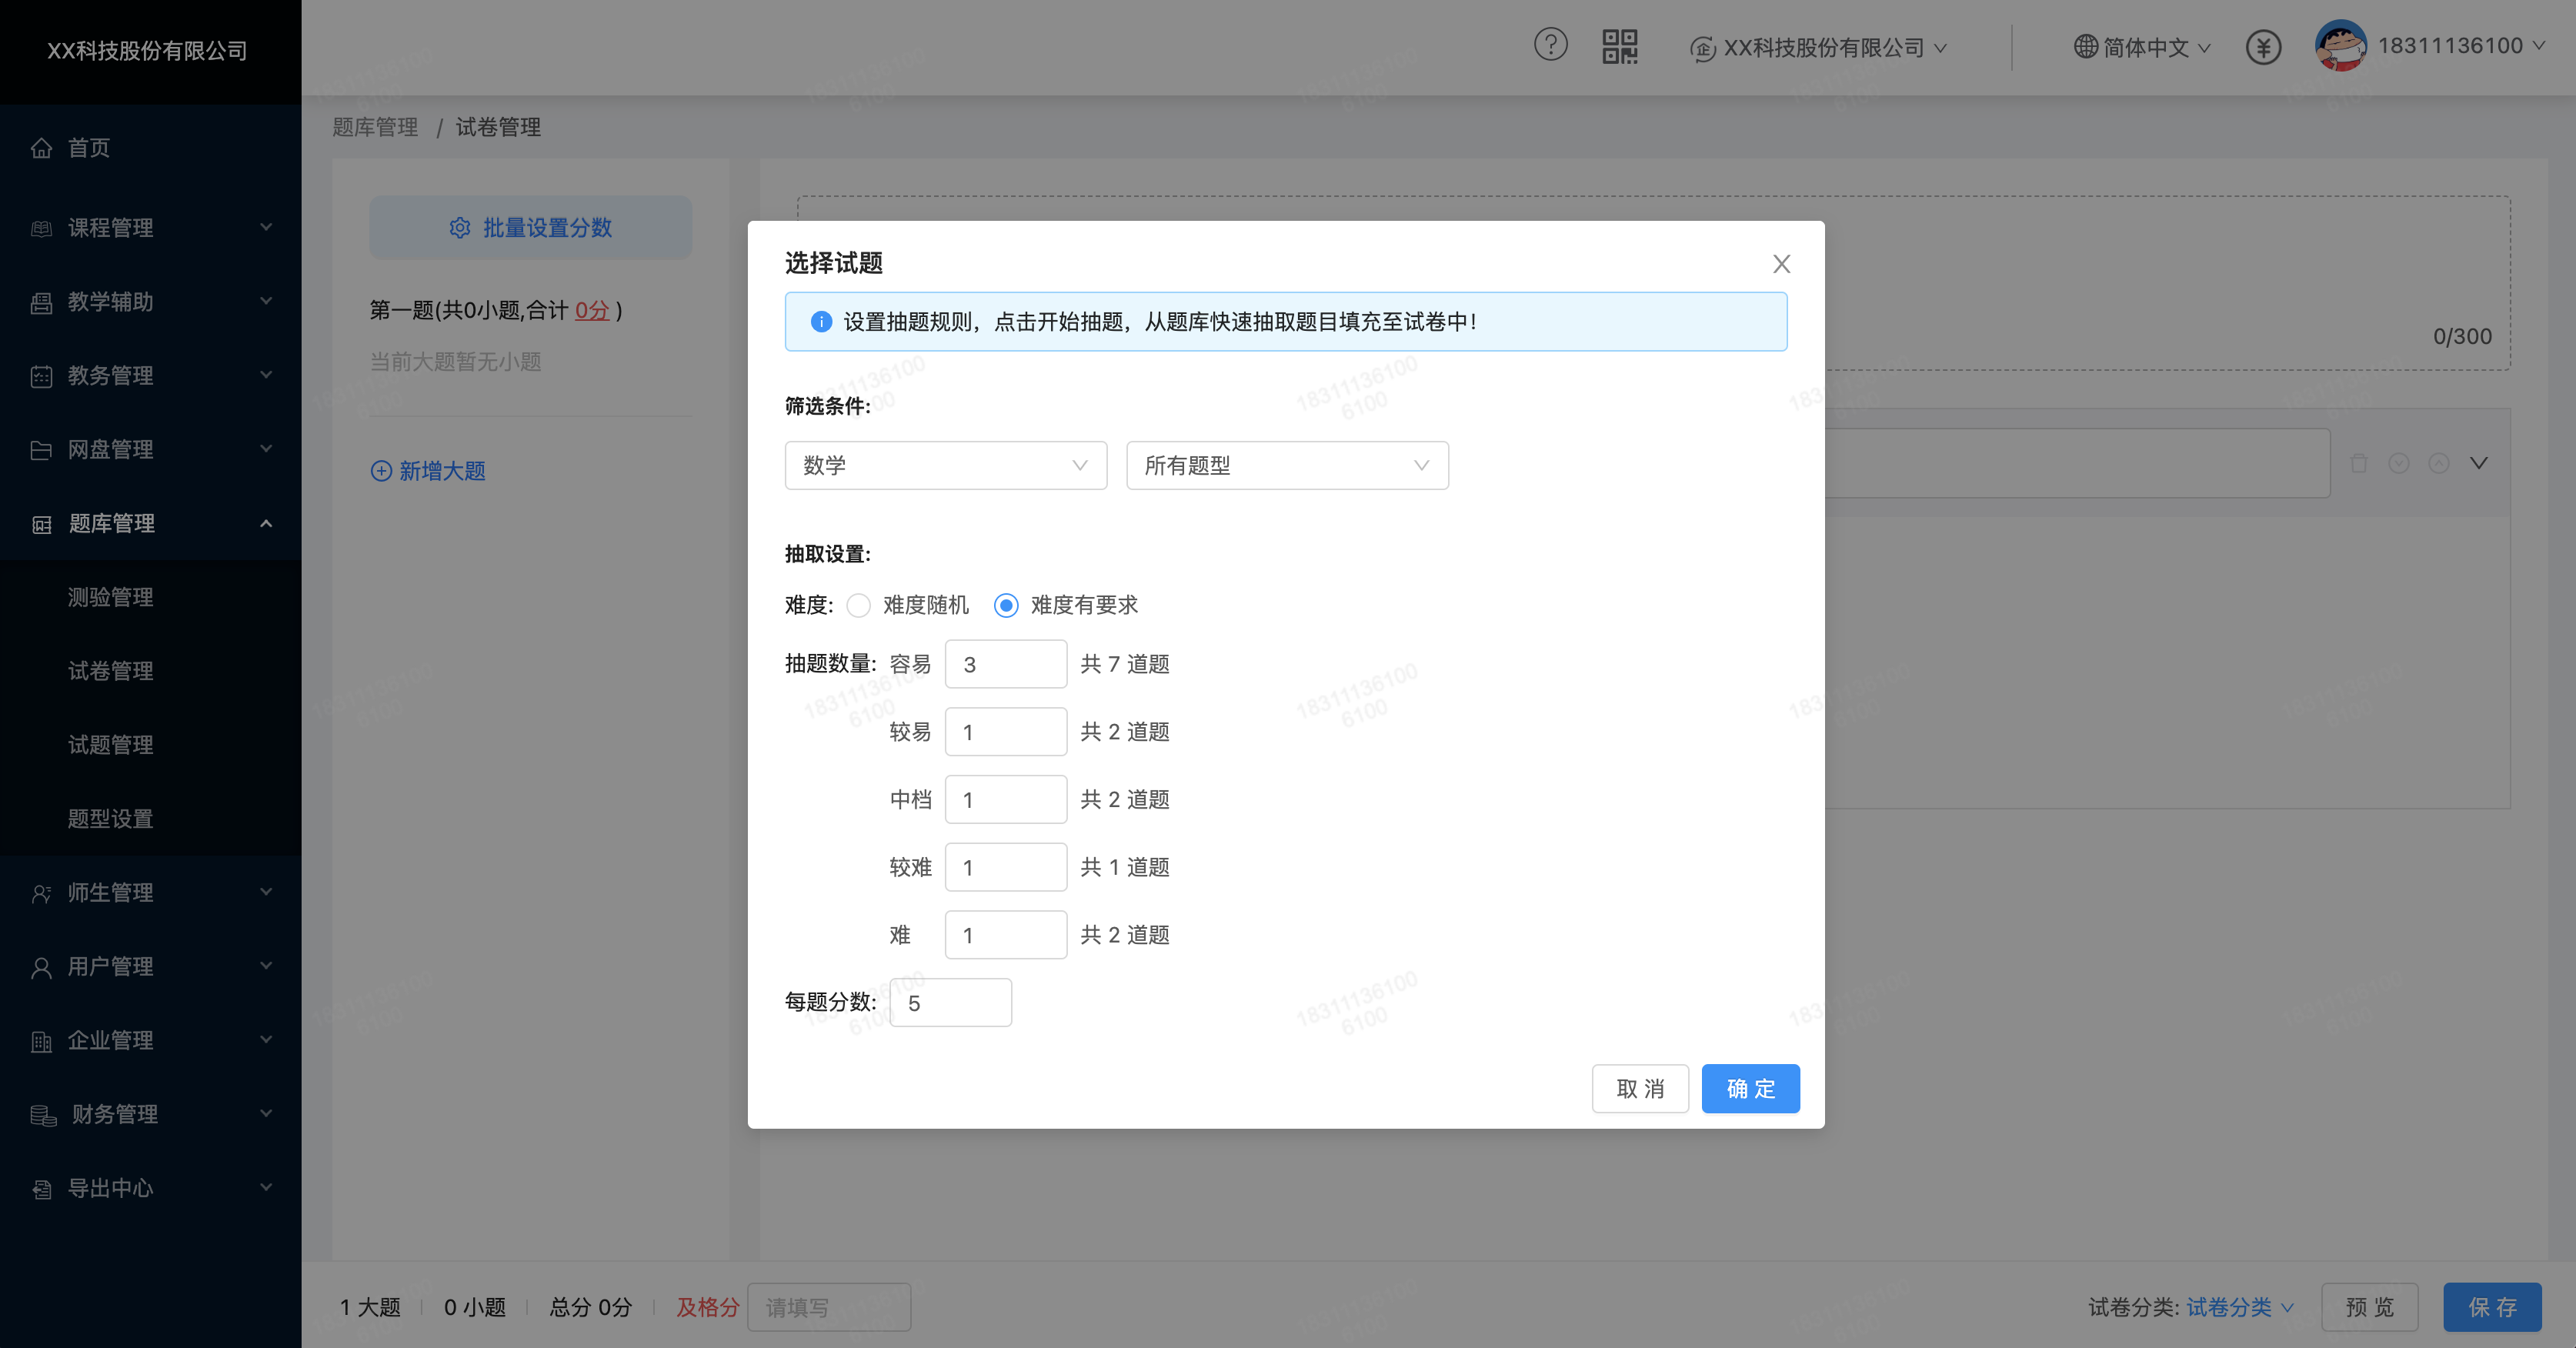This screenshot has height=1348, width=2576.
Task: Open the 数学 subject dropdown
Action: tap(945, 465)
